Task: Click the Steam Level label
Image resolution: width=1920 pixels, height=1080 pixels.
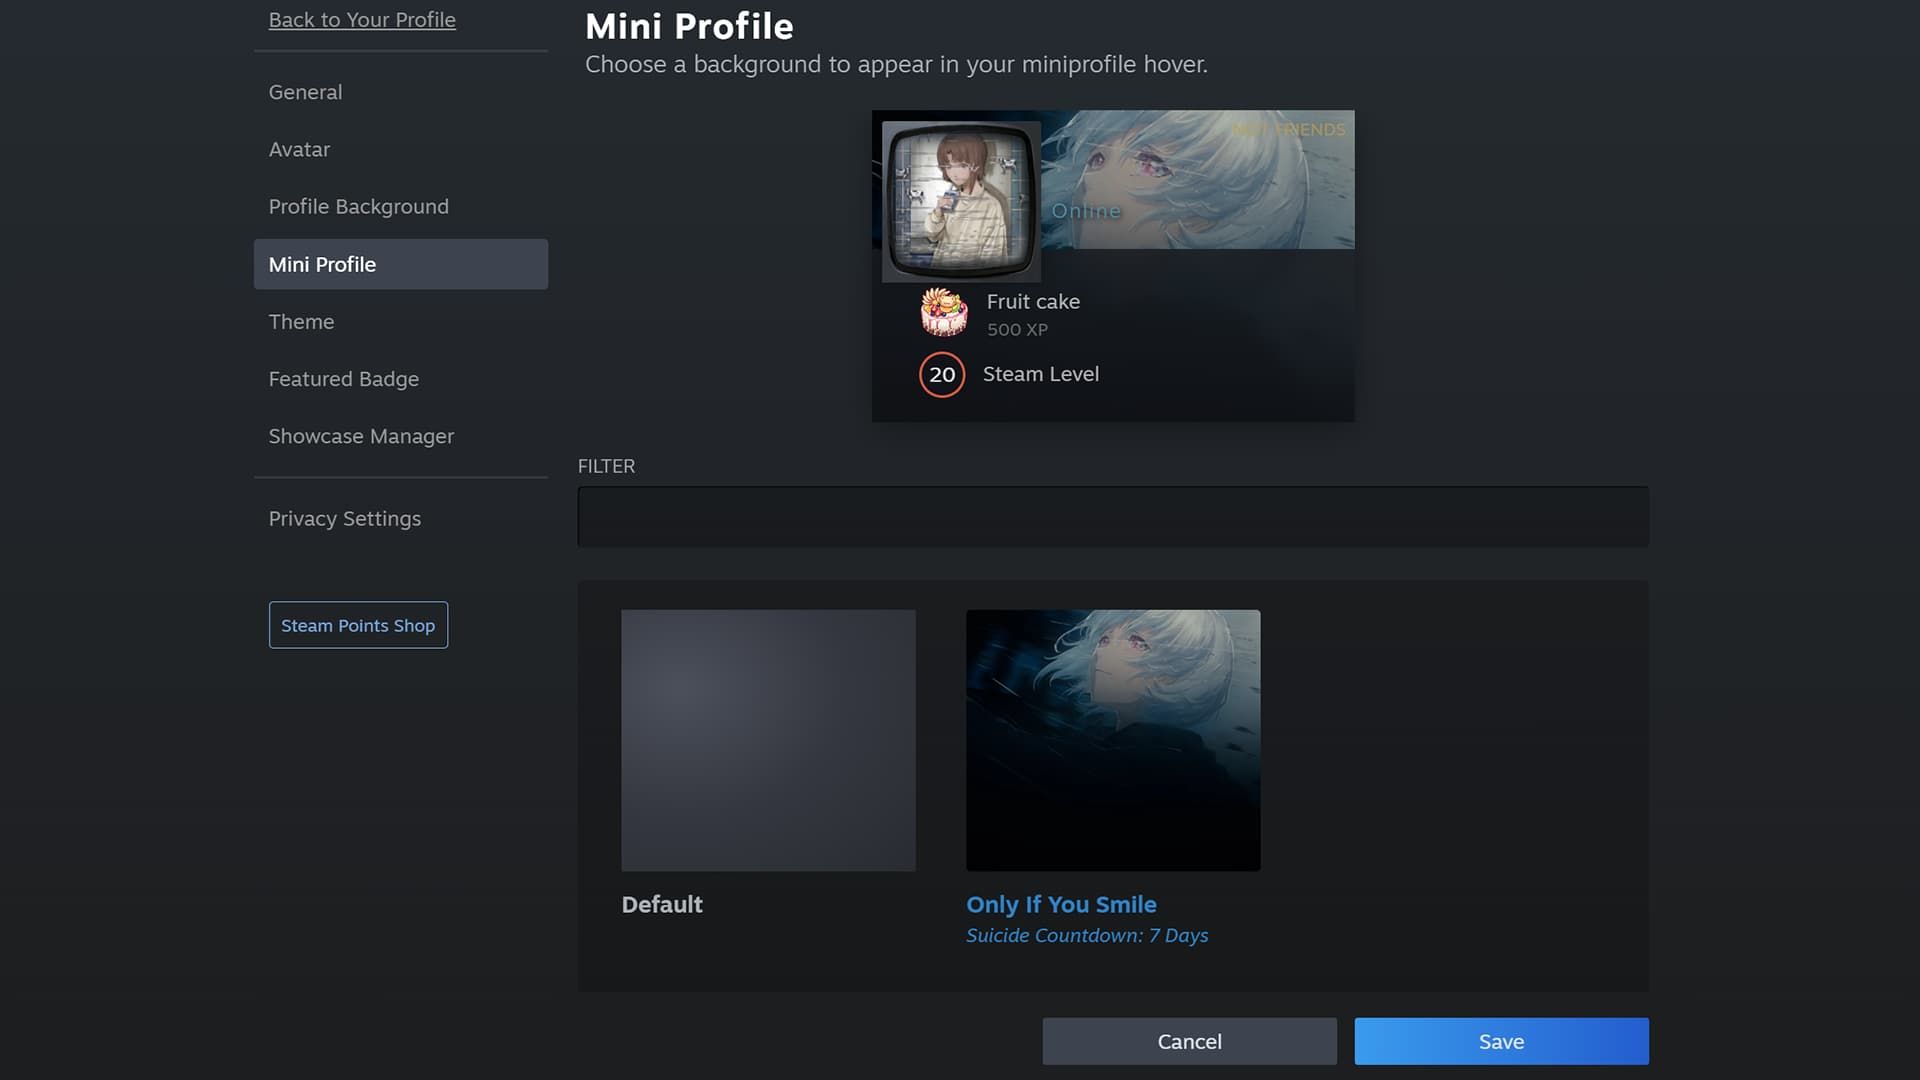Action: [x=1041, y=374]
